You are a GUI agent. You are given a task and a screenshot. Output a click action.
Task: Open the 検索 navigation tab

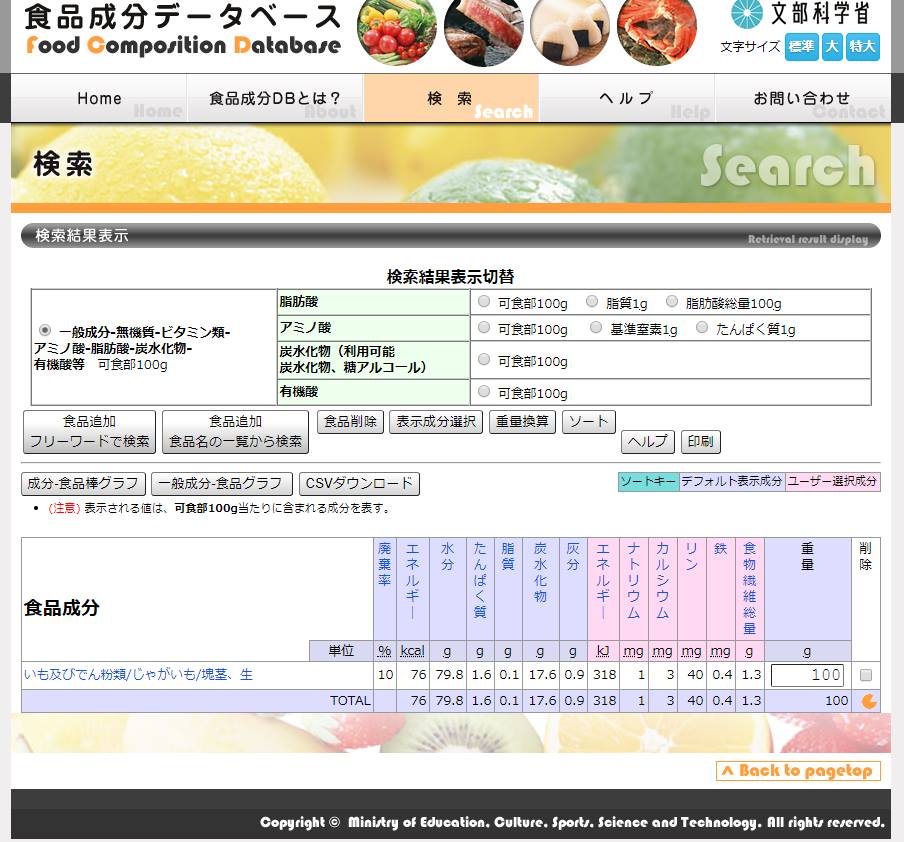[450, 98]
